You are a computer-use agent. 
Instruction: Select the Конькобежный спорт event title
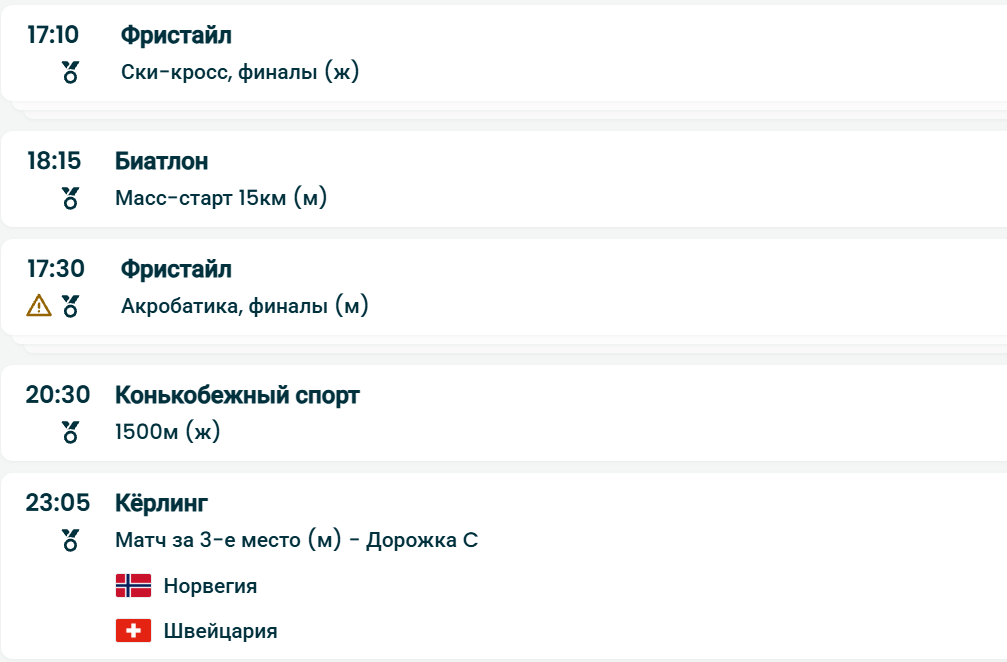click(237, 395)
